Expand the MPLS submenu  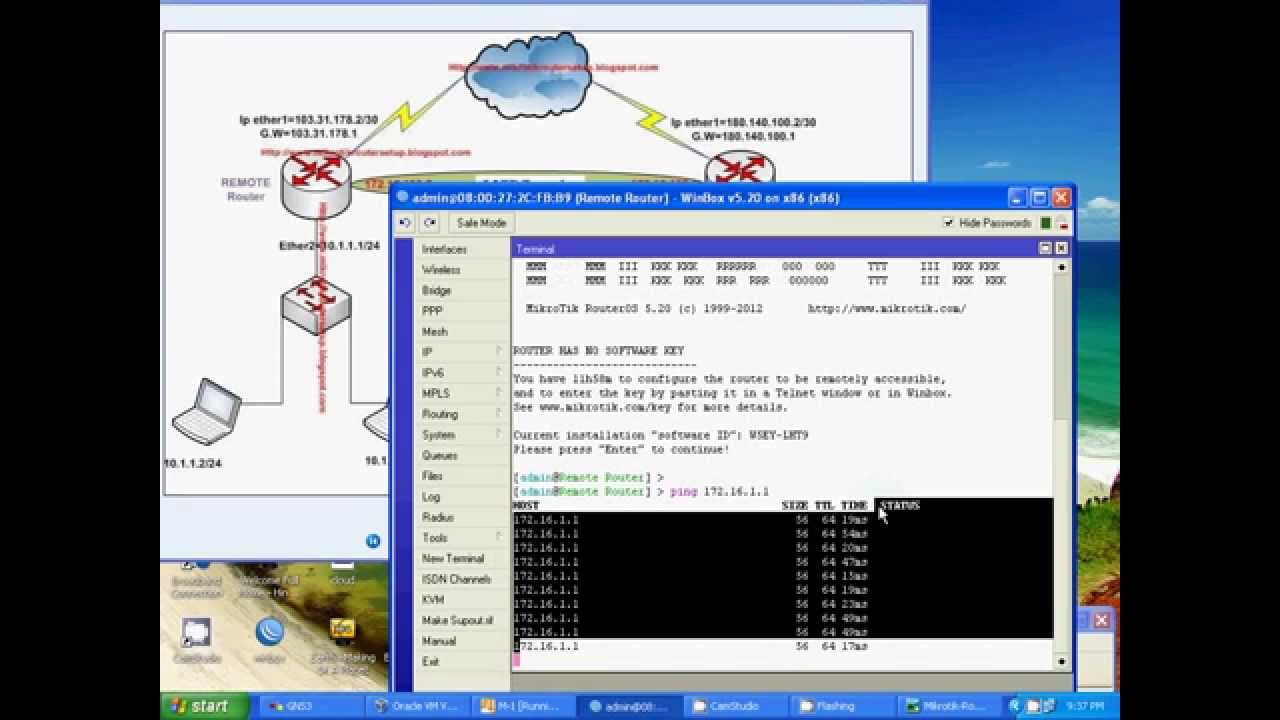pos(462,394)
